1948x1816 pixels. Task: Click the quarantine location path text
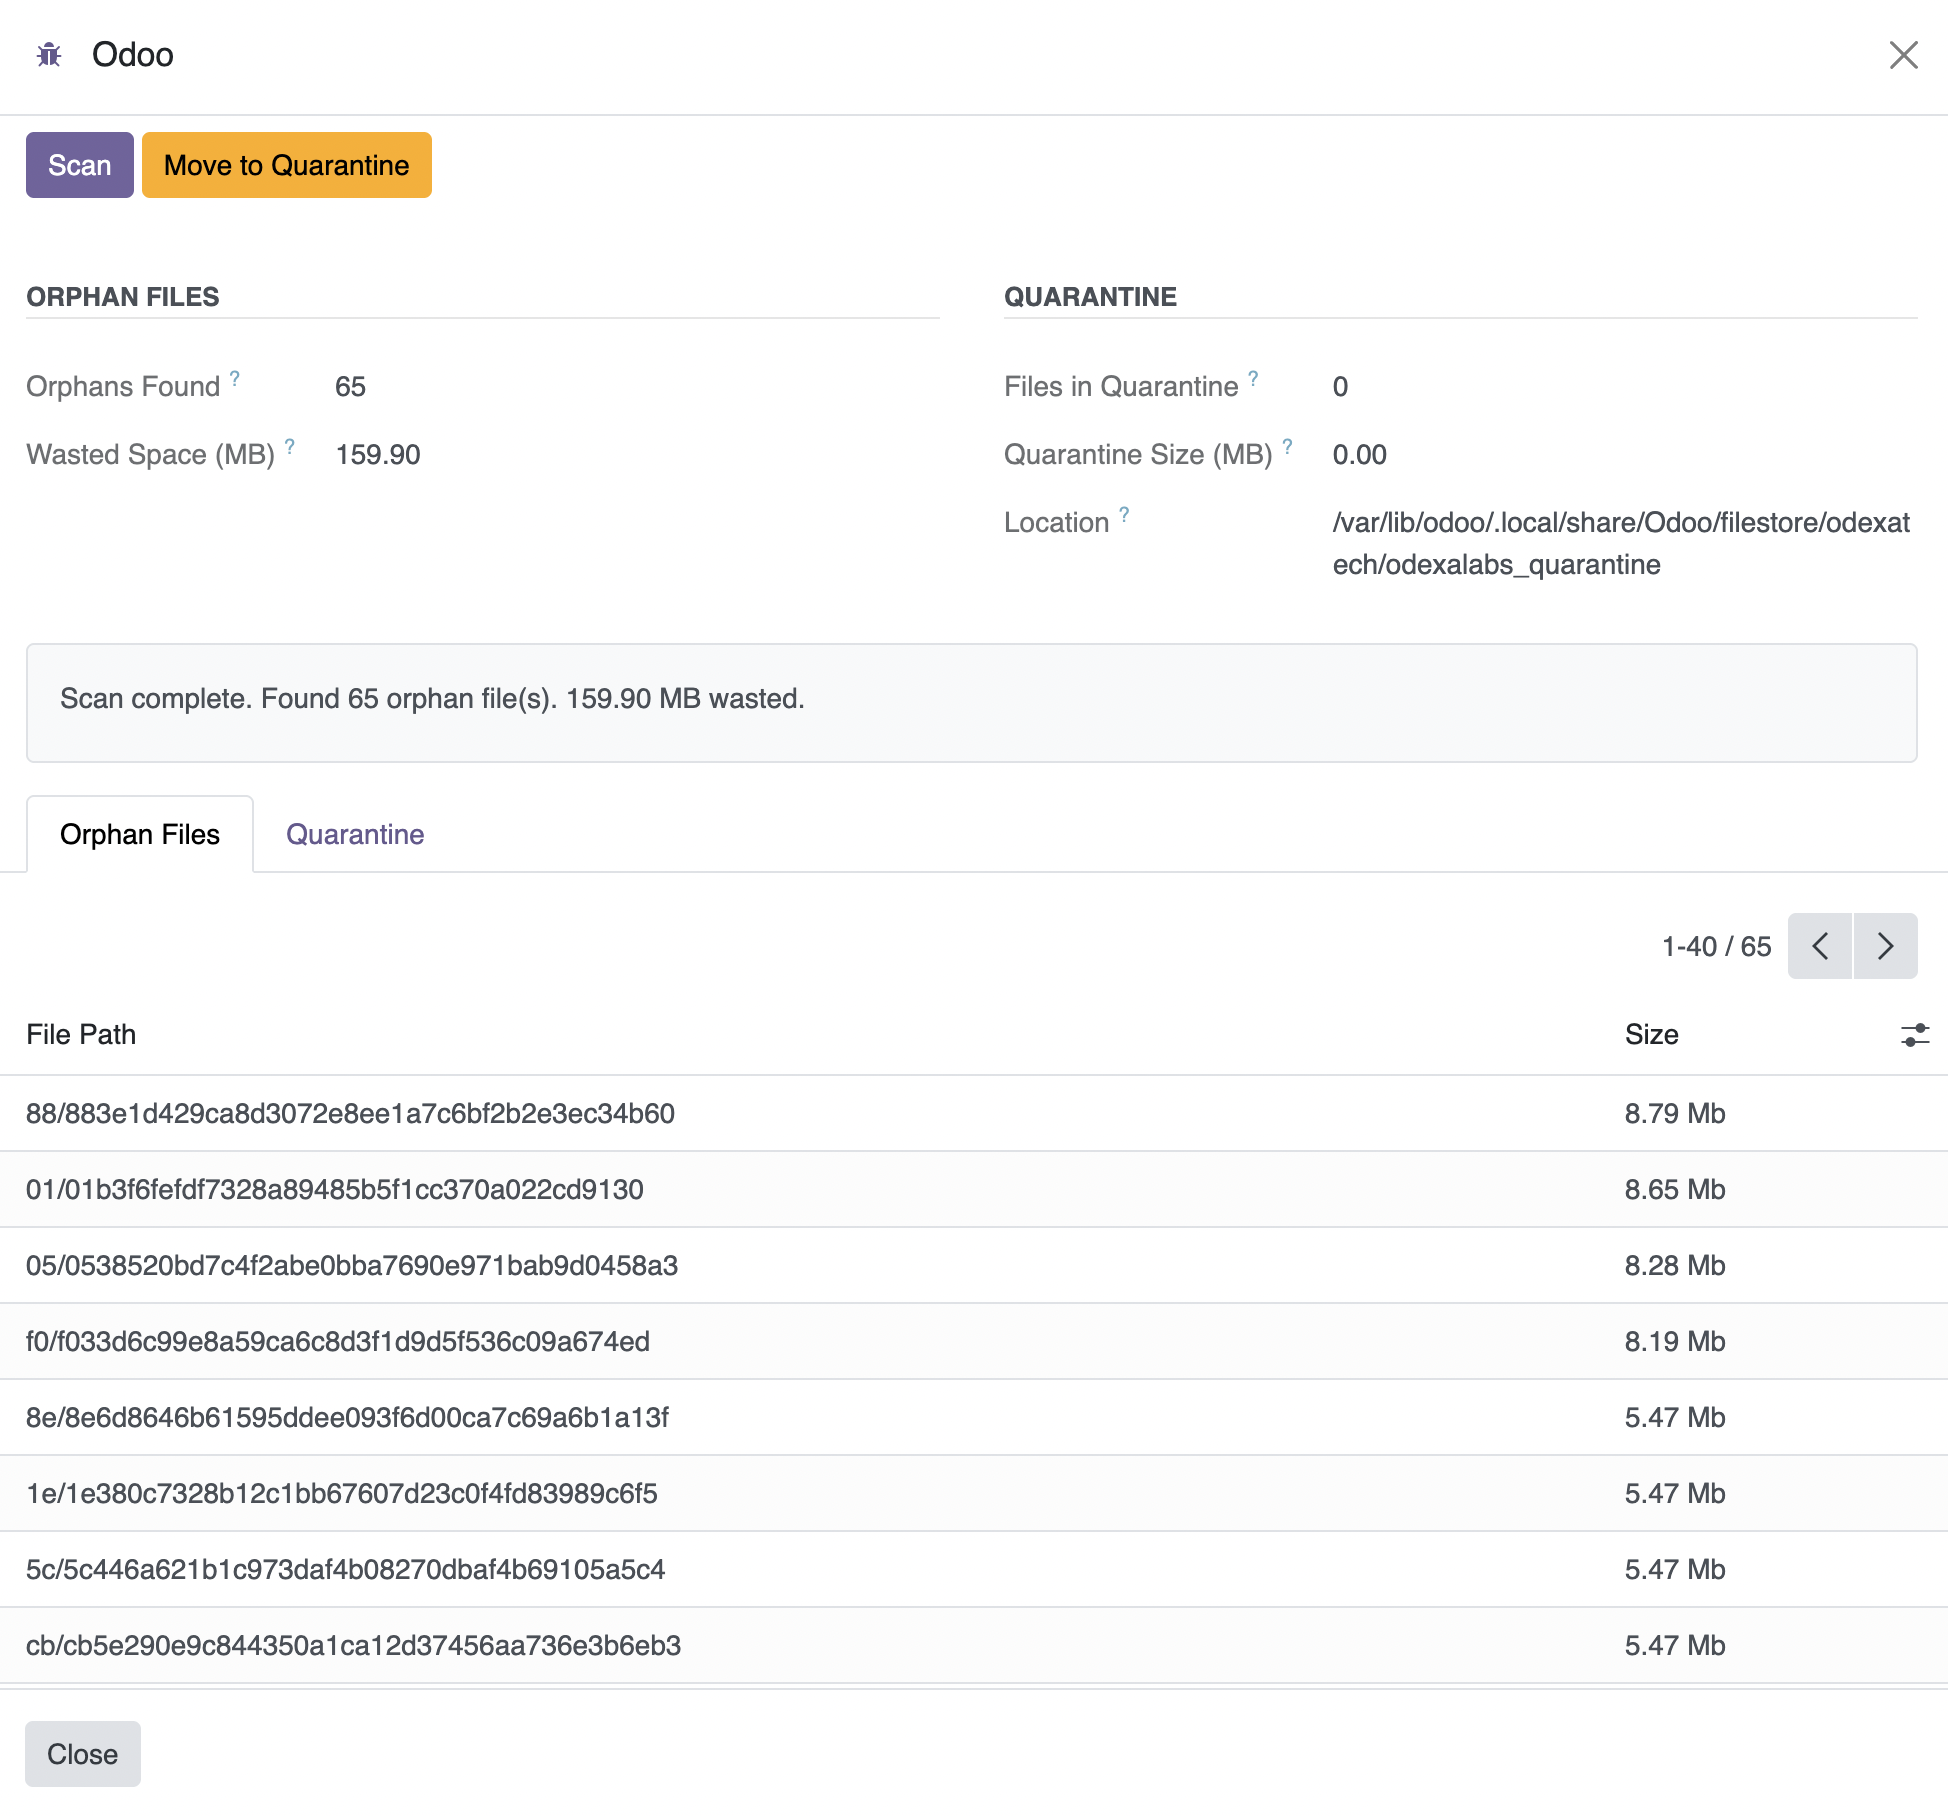pyautogui.click(x=1621, y=544)
